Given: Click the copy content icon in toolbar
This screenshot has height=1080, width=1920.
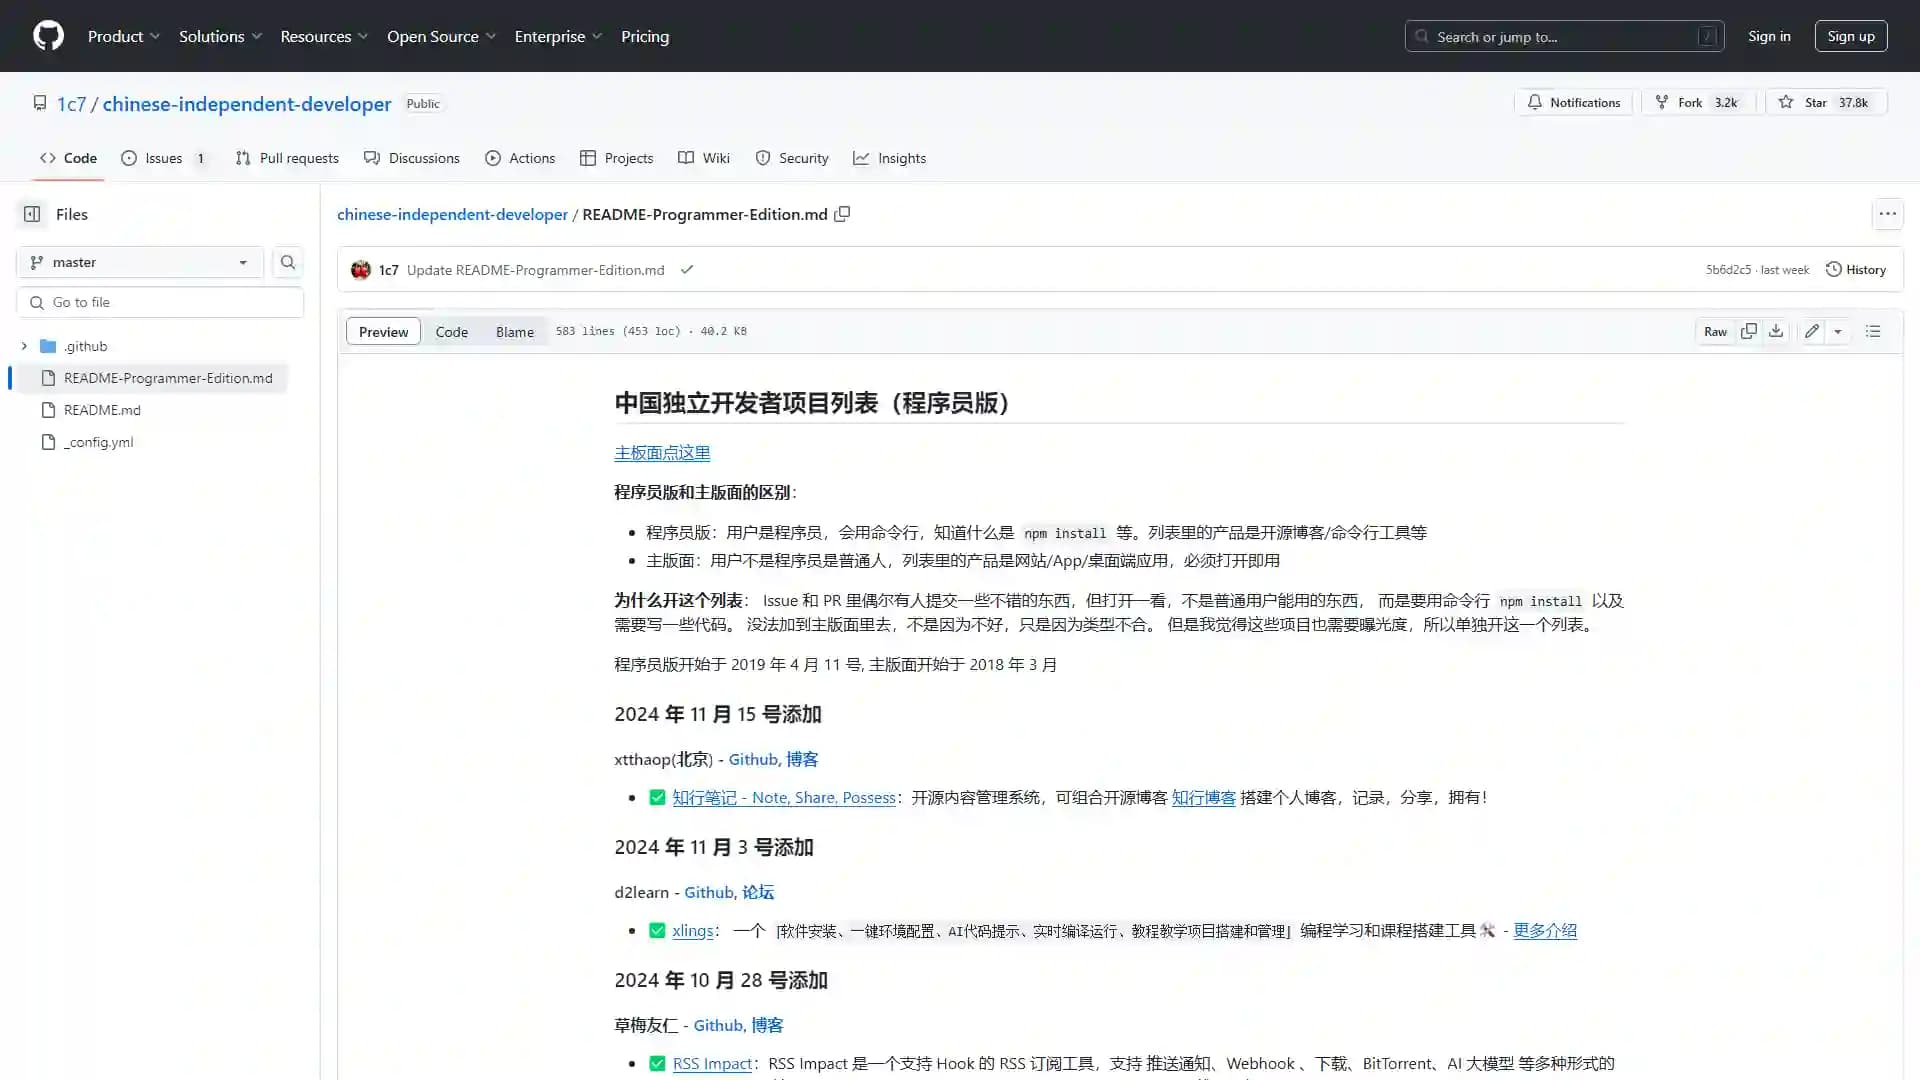Looking at the screenshot, I should click(x=1749, y=331).
